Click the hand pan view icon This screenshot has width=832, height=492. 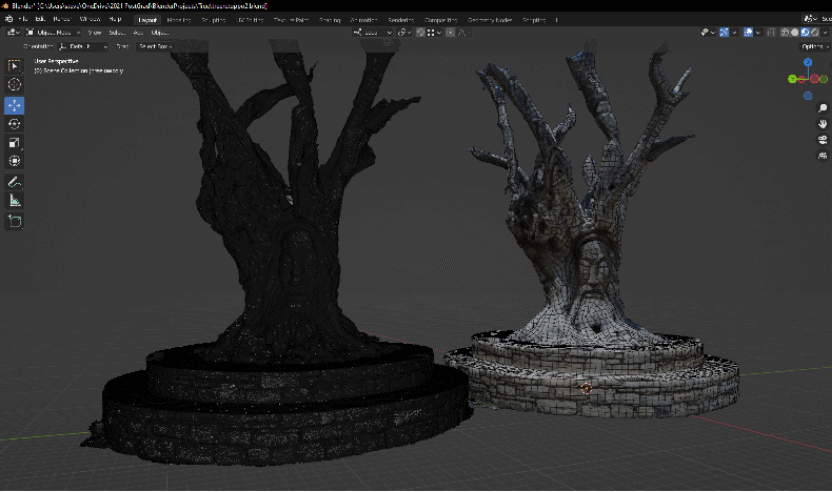point(822,124)
